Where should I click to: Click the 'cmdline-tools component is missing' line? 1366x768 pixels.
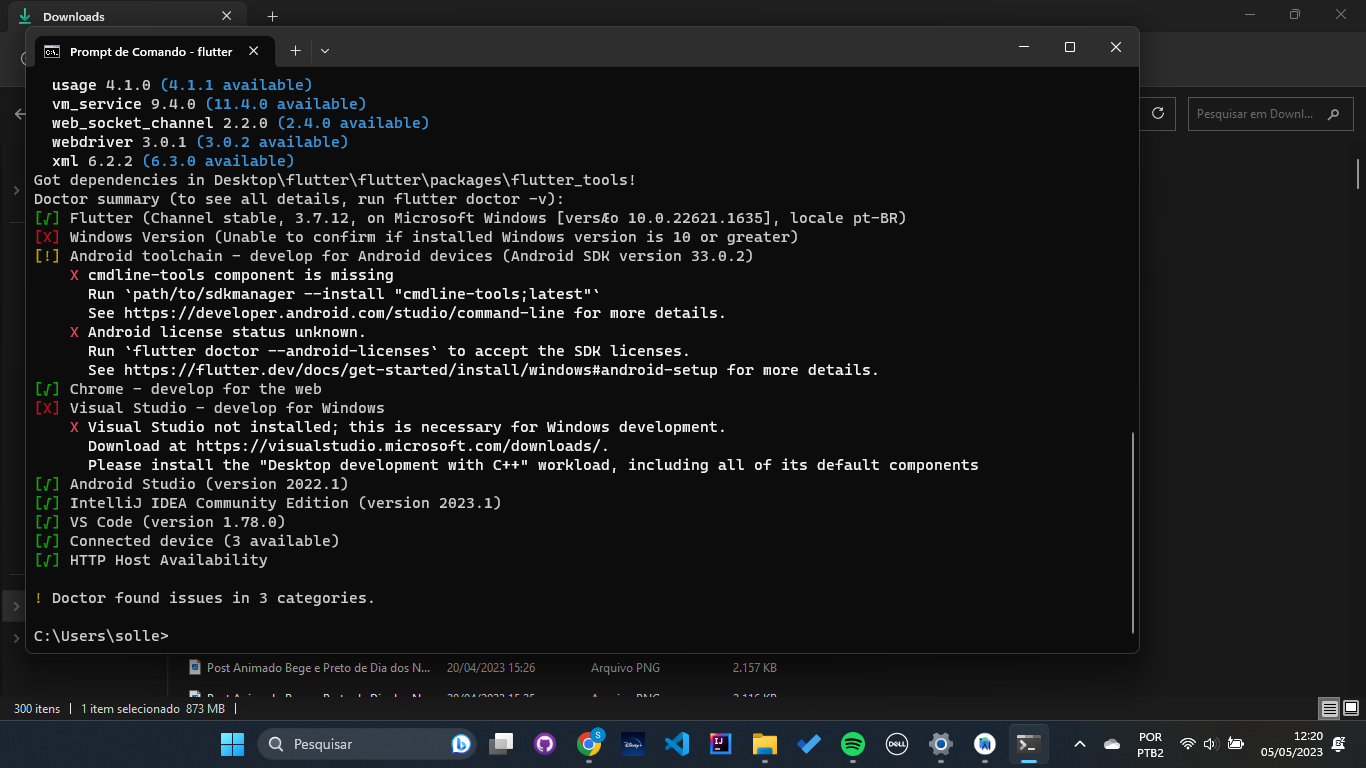pos(232,275)
